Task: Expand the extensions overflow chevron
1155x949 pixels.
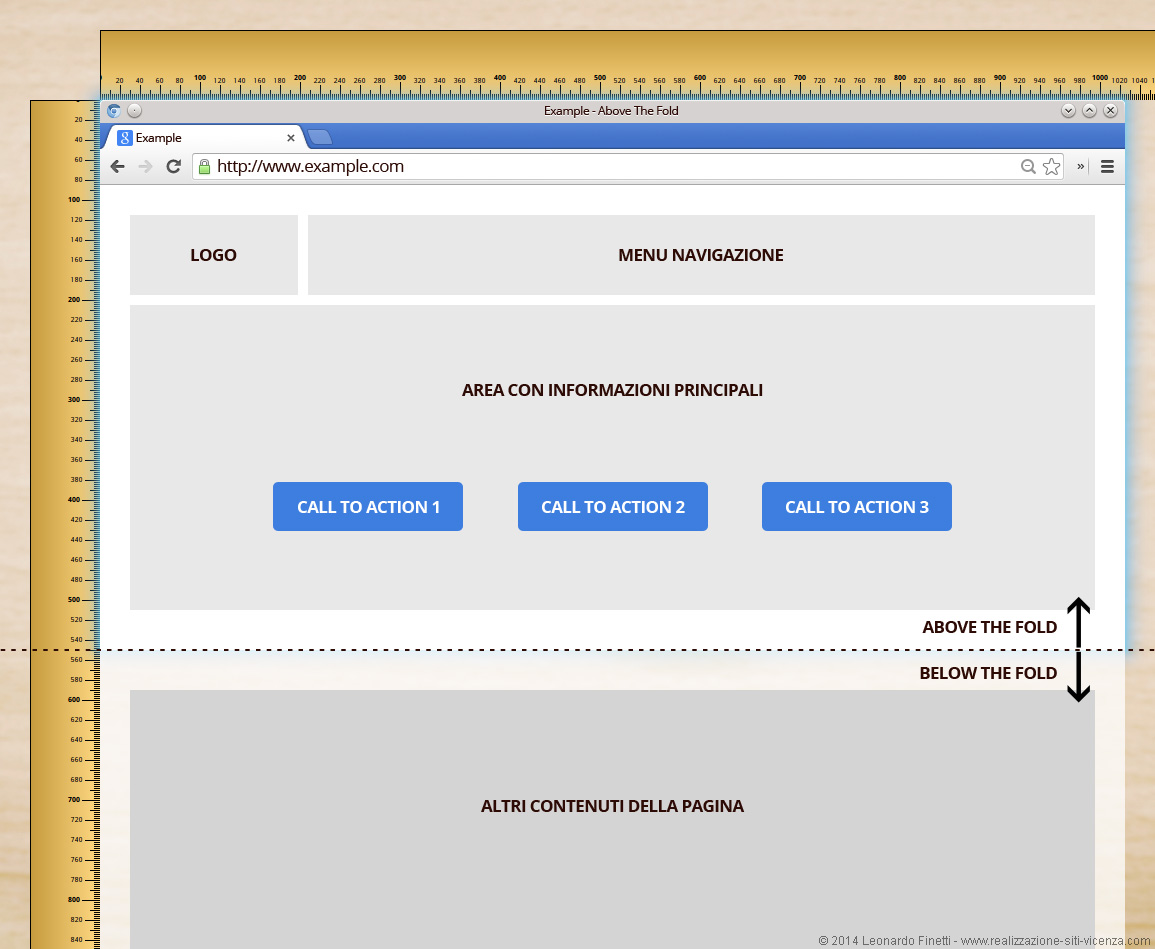Action: point(1081,167)
